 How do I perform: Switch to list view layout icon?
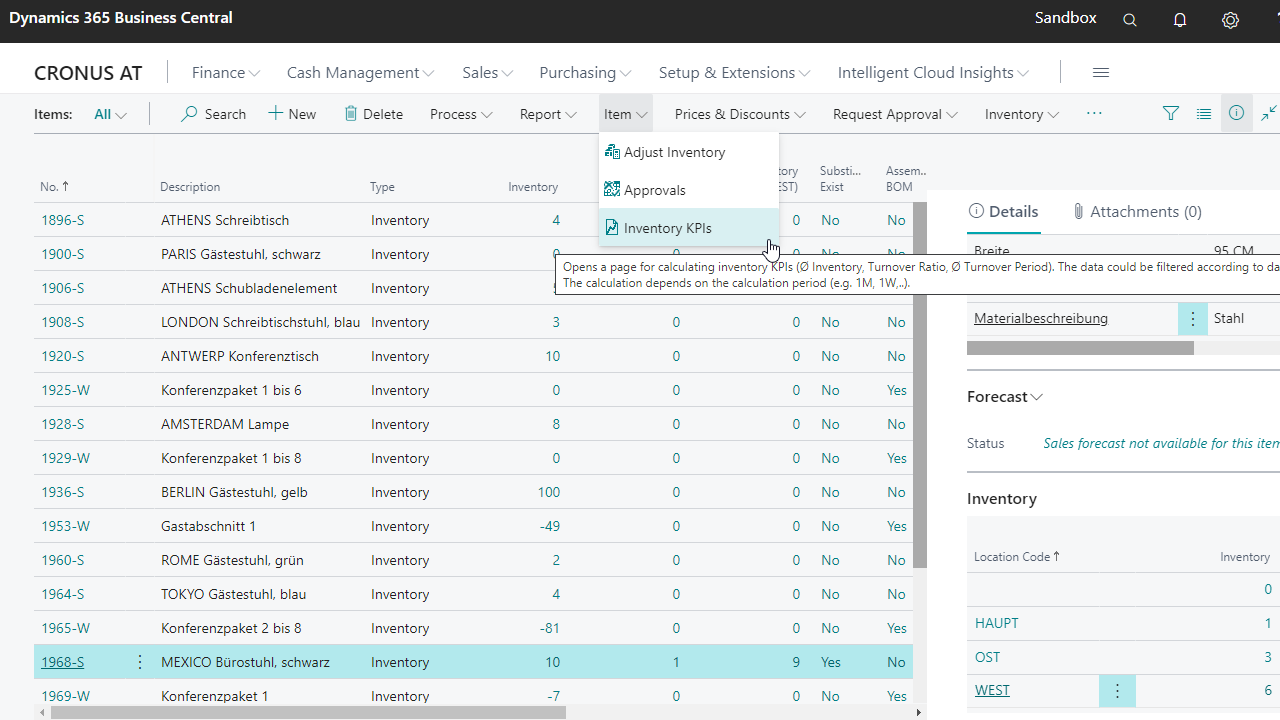point(1204,114)
